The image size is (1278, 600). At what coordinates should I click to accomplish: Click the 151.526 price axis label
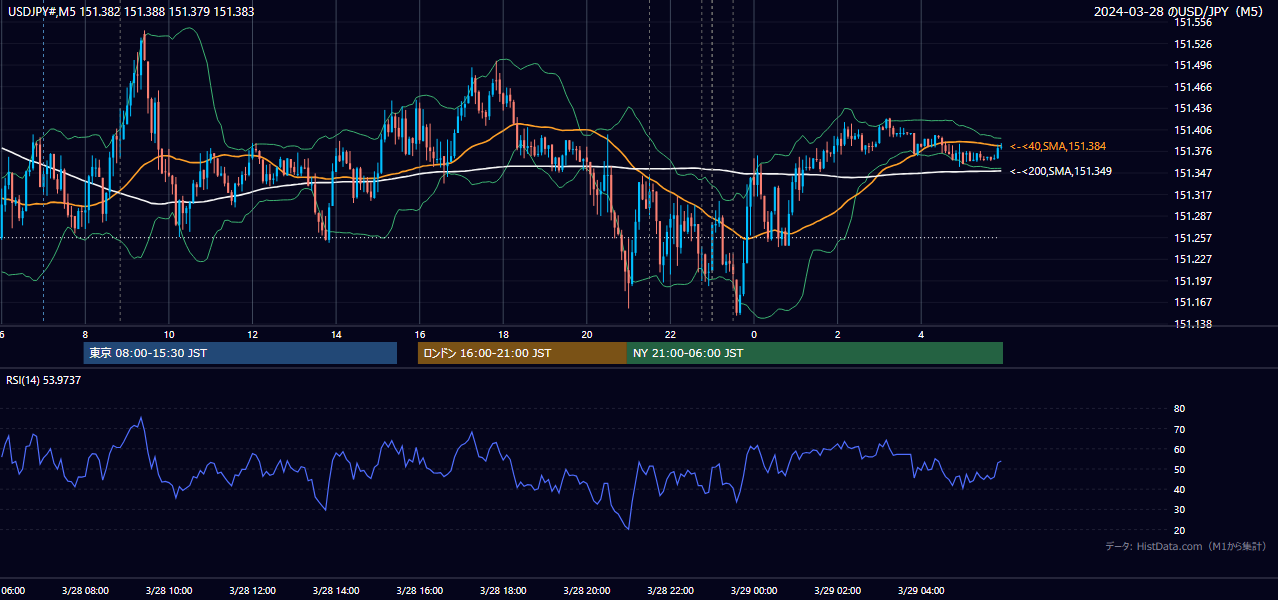click(x=1193, y=44)
